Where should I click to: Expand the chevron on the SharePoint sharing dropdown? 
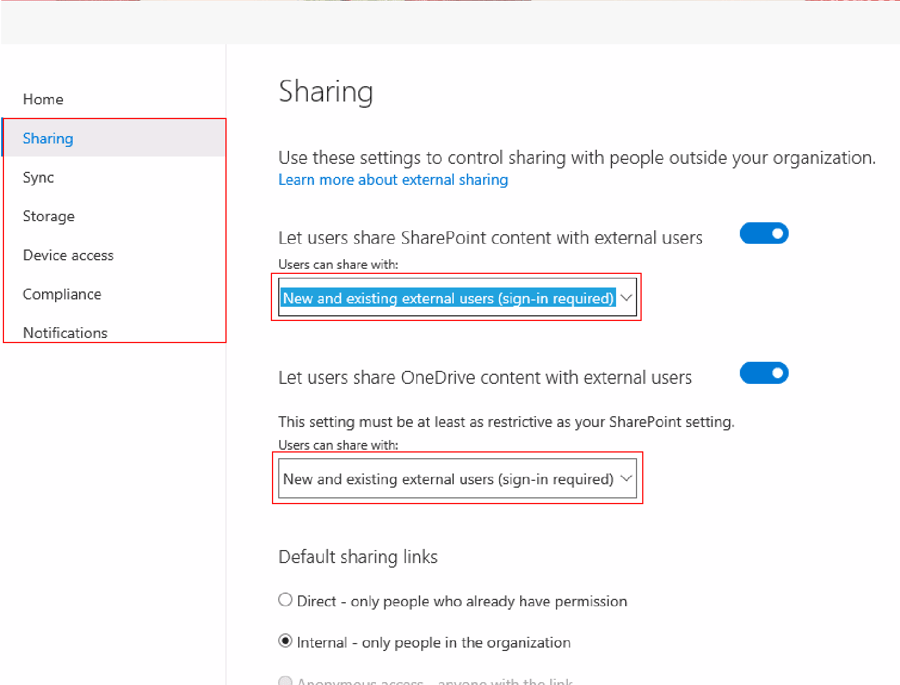[627, 297]
